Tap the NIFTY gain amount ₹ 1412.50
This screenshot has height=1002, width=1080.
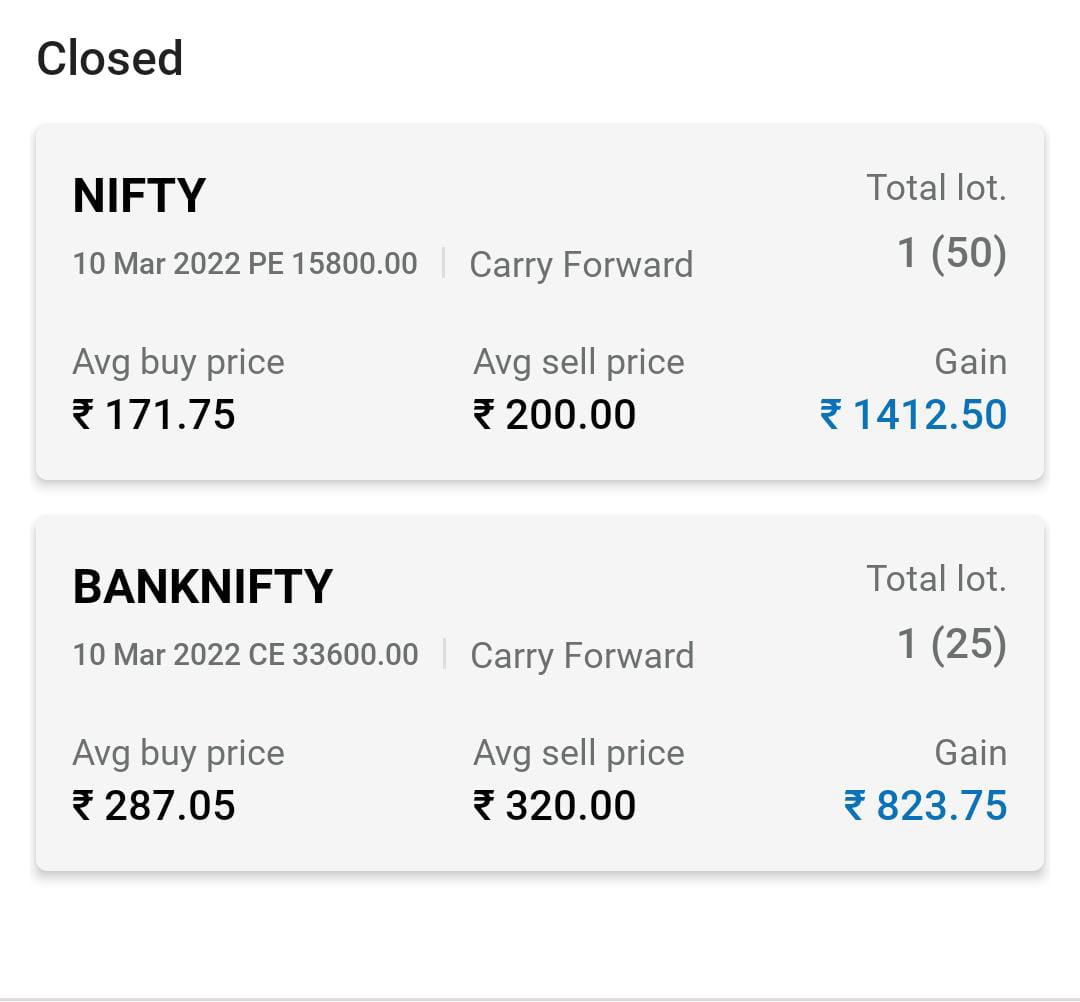tap(913, 414)
